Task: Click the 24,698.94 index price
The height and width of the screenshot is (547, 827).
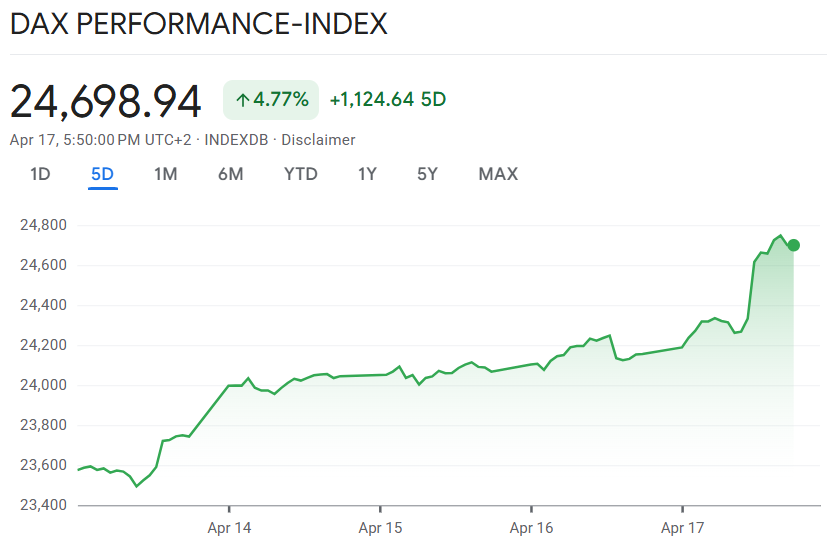Action: [x=106, y=101]
